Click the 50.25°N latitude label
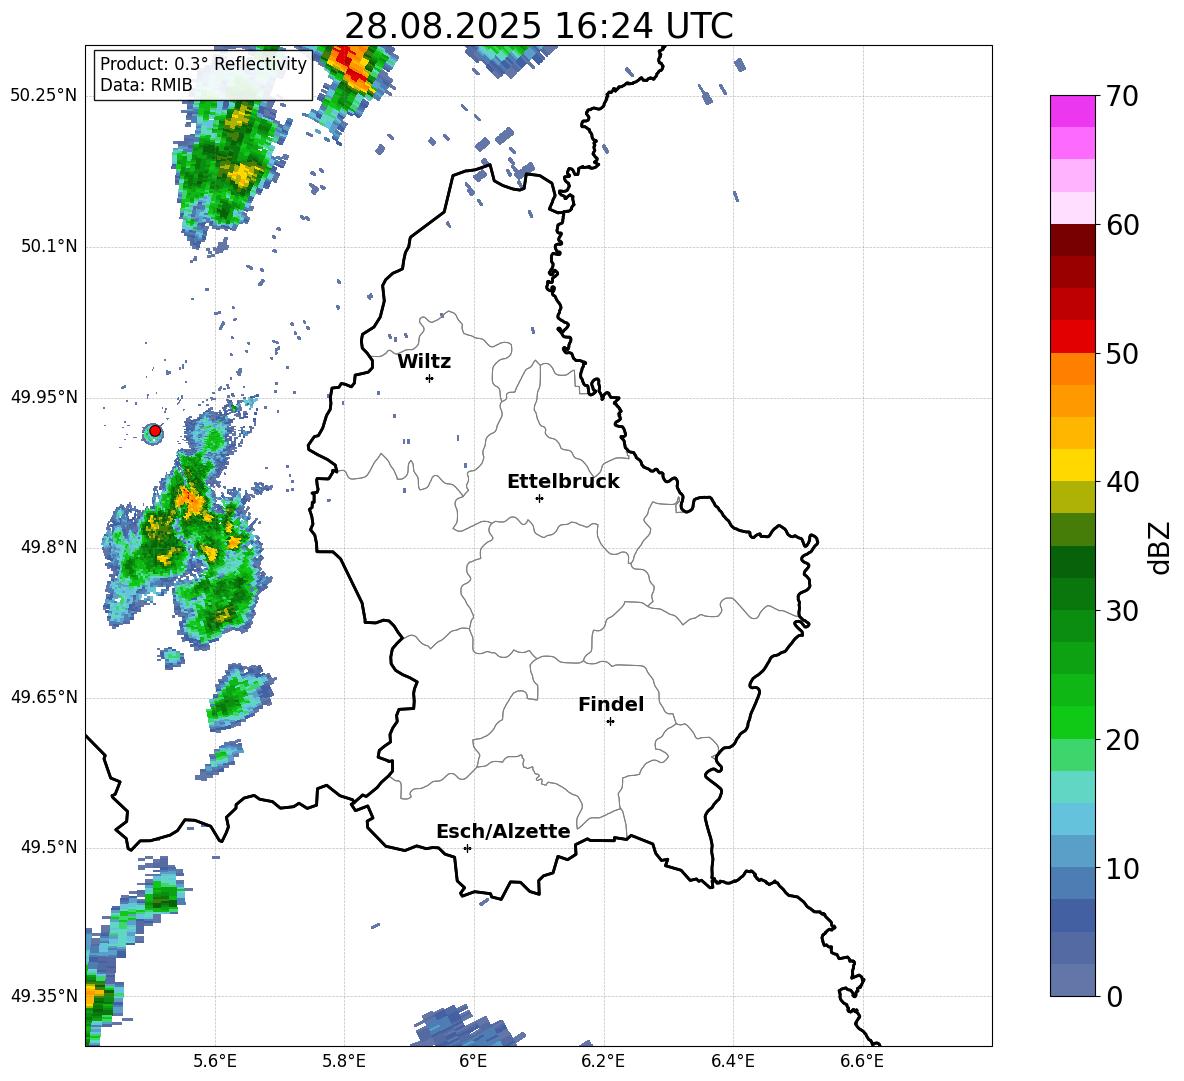This screenshot has height=1081, width=1184. coord(44,96)
